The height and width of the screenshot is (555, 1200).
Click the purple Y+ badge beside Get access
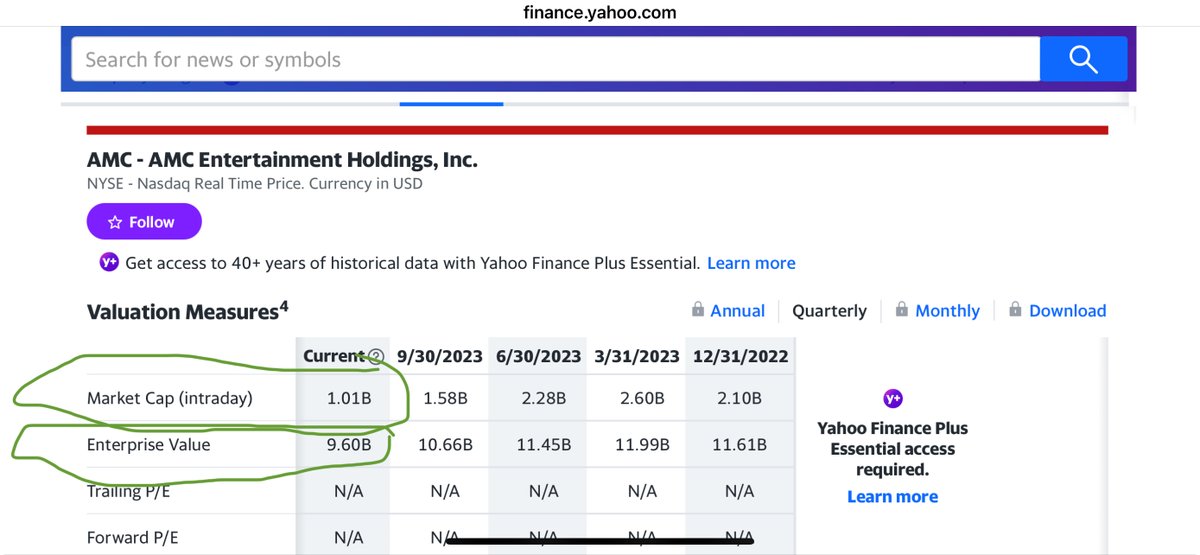(x=109, y=263)
